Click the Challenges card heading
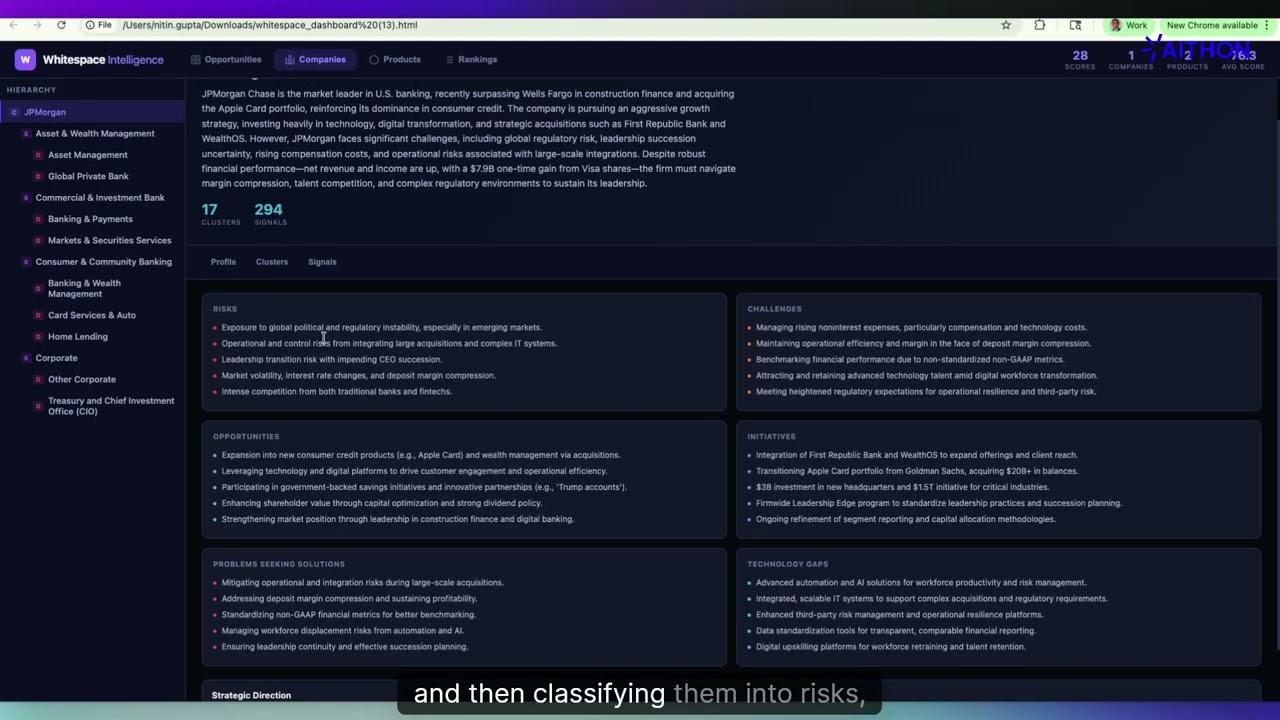Screen dimensions: 1280x720 click(774, 309)
